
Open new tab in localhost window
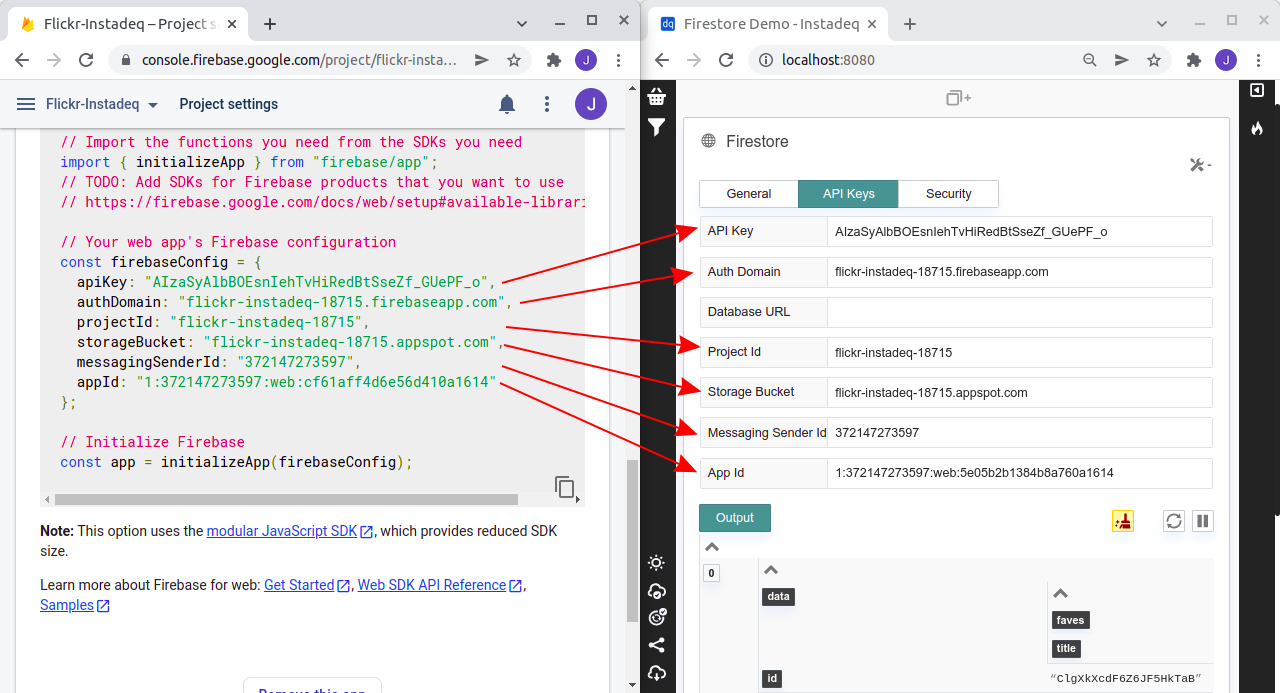[910, 24]
